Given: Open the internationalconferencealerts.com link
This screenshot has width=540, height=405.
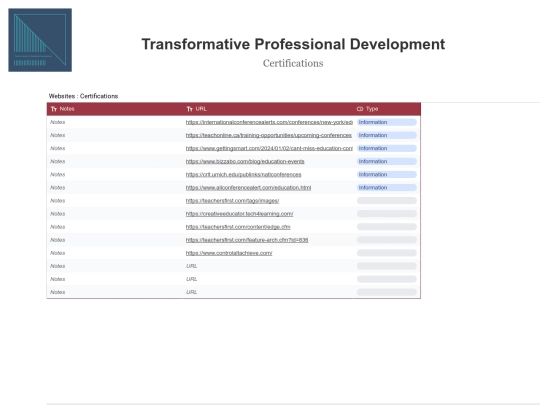Looking at the screenshot, I should click(x=269, y=122).
